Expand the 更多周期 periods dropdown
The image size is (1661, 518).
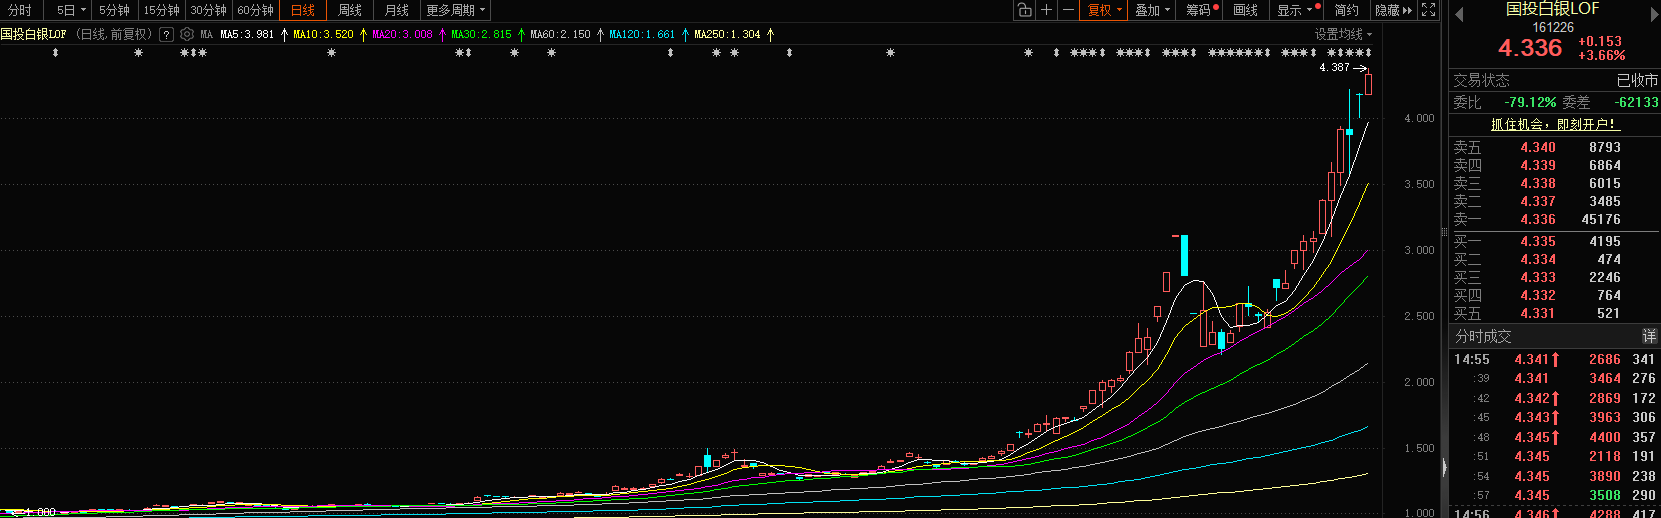(x=455, y=10)
